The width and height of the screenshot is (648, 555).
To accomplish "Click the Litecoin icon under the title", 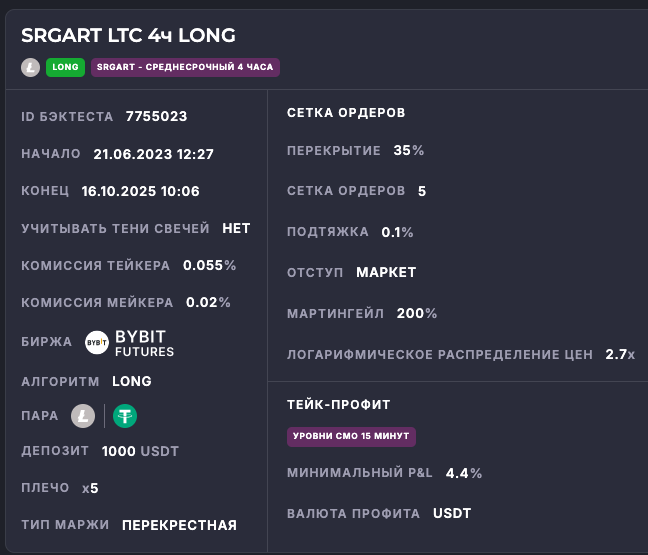I will (x=30, y=67).
